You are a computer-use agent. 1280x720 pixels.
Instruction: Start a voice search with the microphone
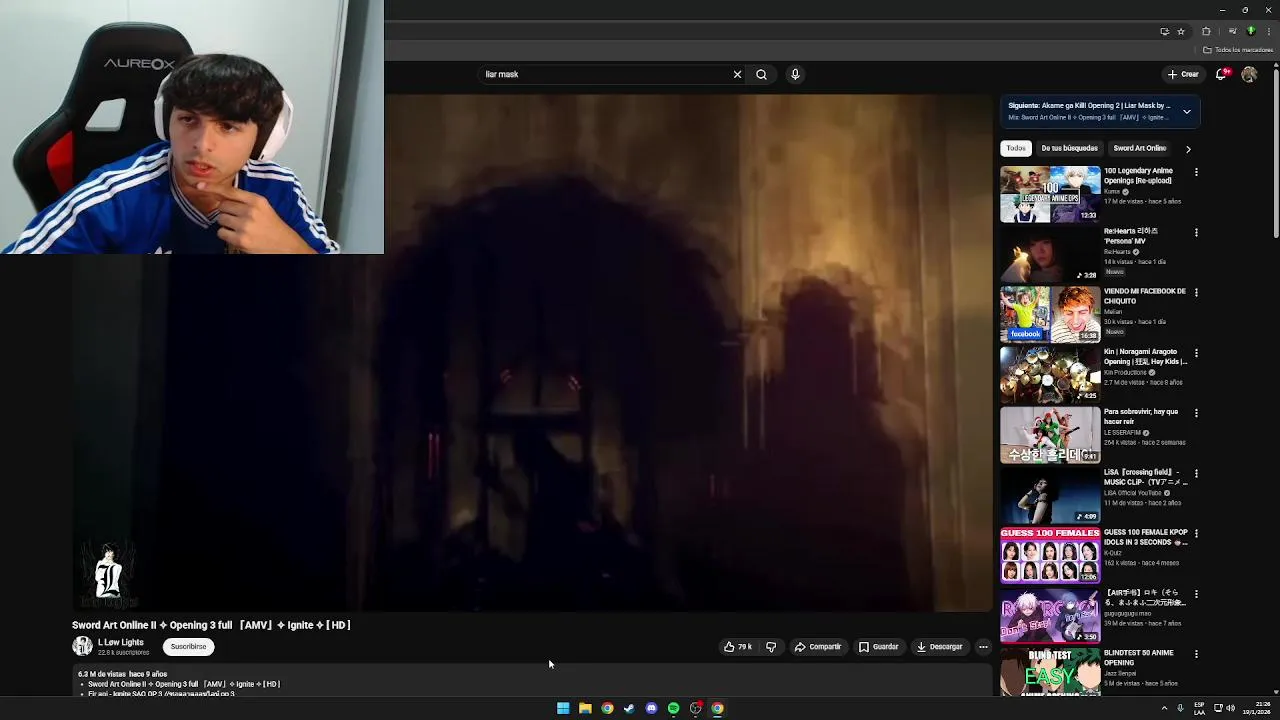pos(795,74)
